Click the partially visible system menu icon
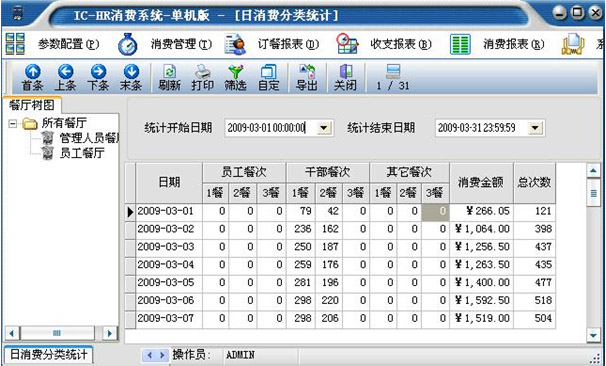The height and width of the screenshot is (366, 606). pyautogui.click(x=572, y=44)
